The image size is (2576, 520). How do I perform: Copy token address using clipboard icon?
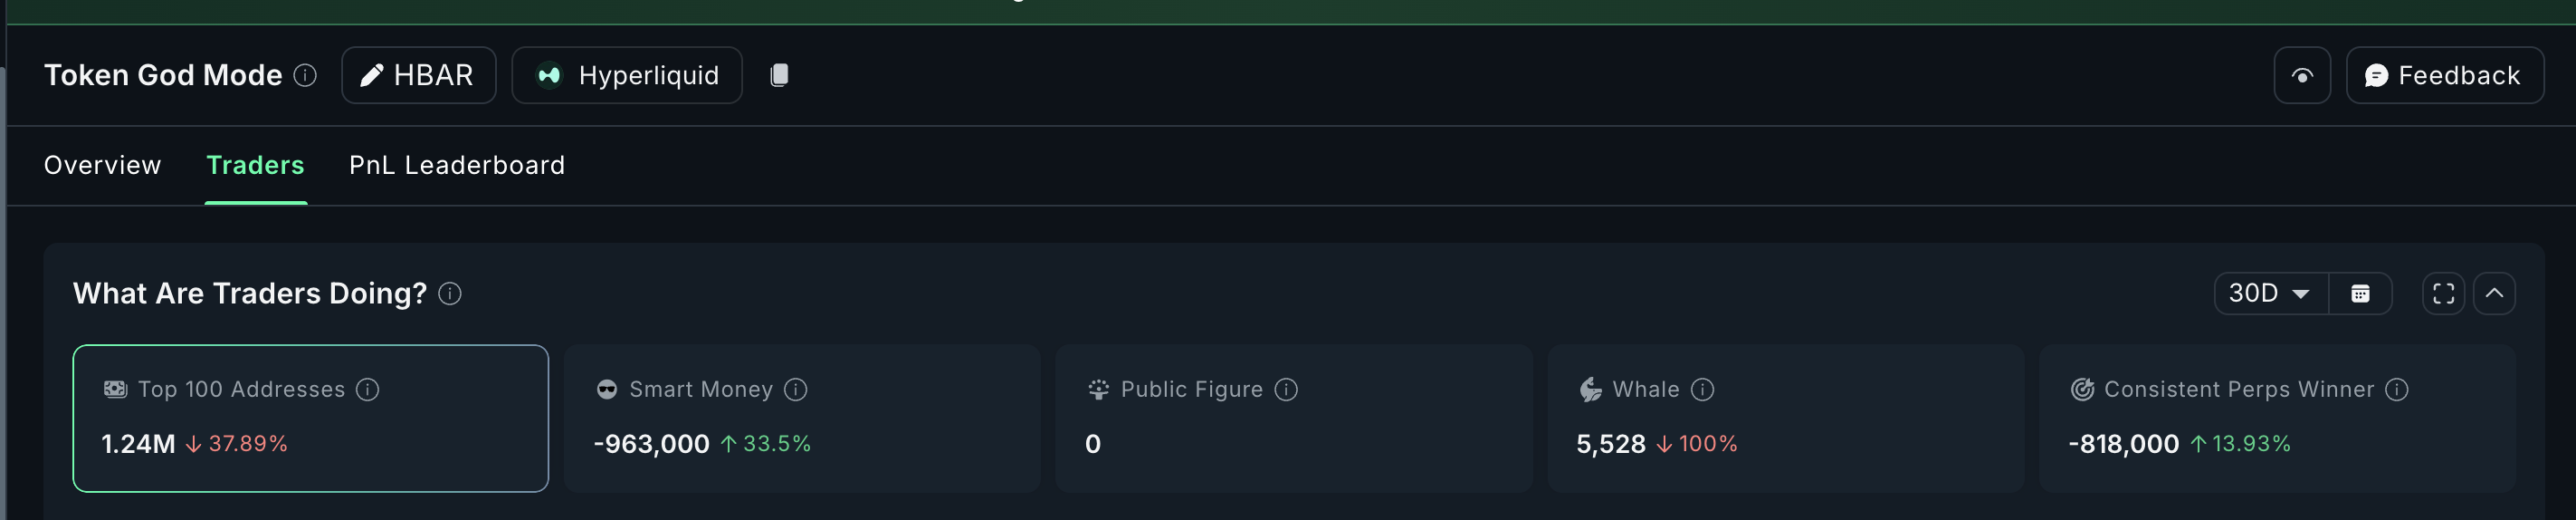779,75
